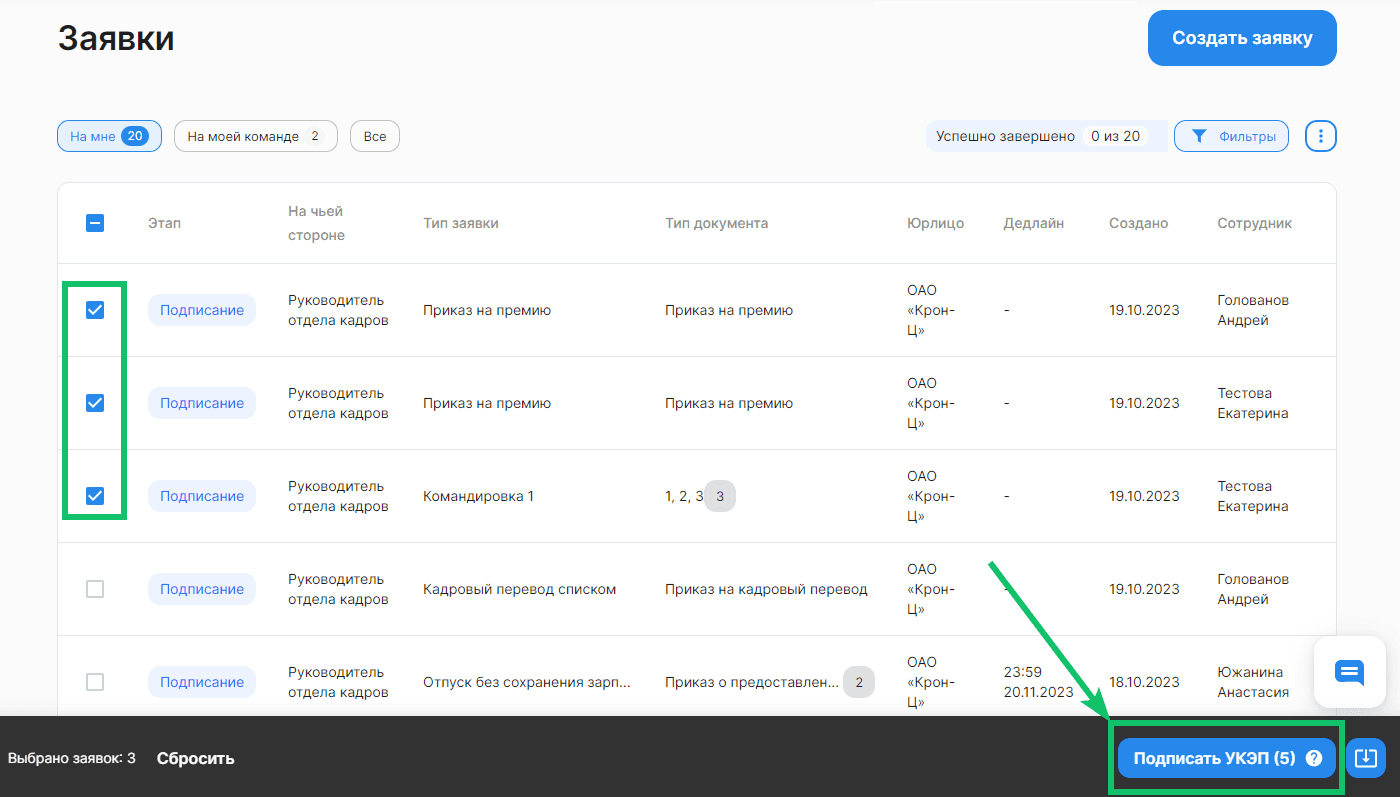
Task: Expand the documents badge 2 in Отпуск row
Action: (x=859, y=682)
